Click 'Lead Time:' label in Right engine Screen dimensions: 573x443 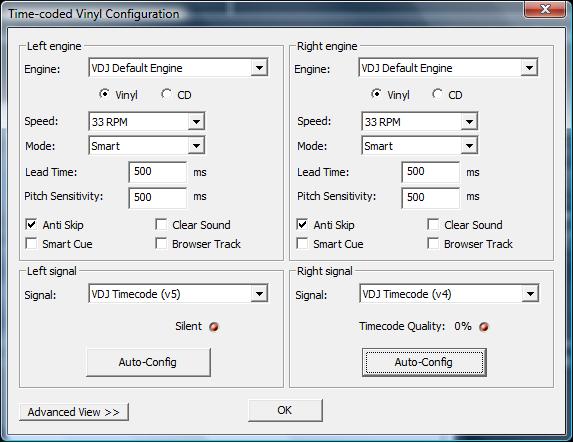[323, 172]
